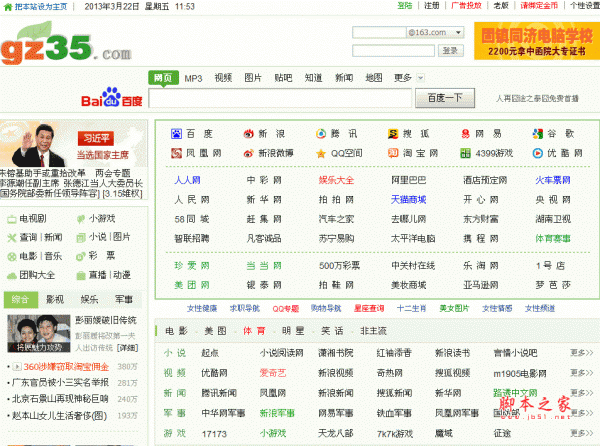The image size is (600, 446).
Task: Select the 视频 search tab
Action: point(223,78)
